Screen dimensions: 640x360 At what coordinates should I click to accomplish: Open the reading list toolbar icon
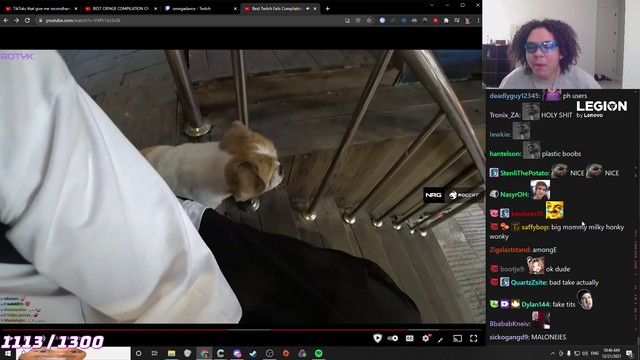(x=457, y=20)
